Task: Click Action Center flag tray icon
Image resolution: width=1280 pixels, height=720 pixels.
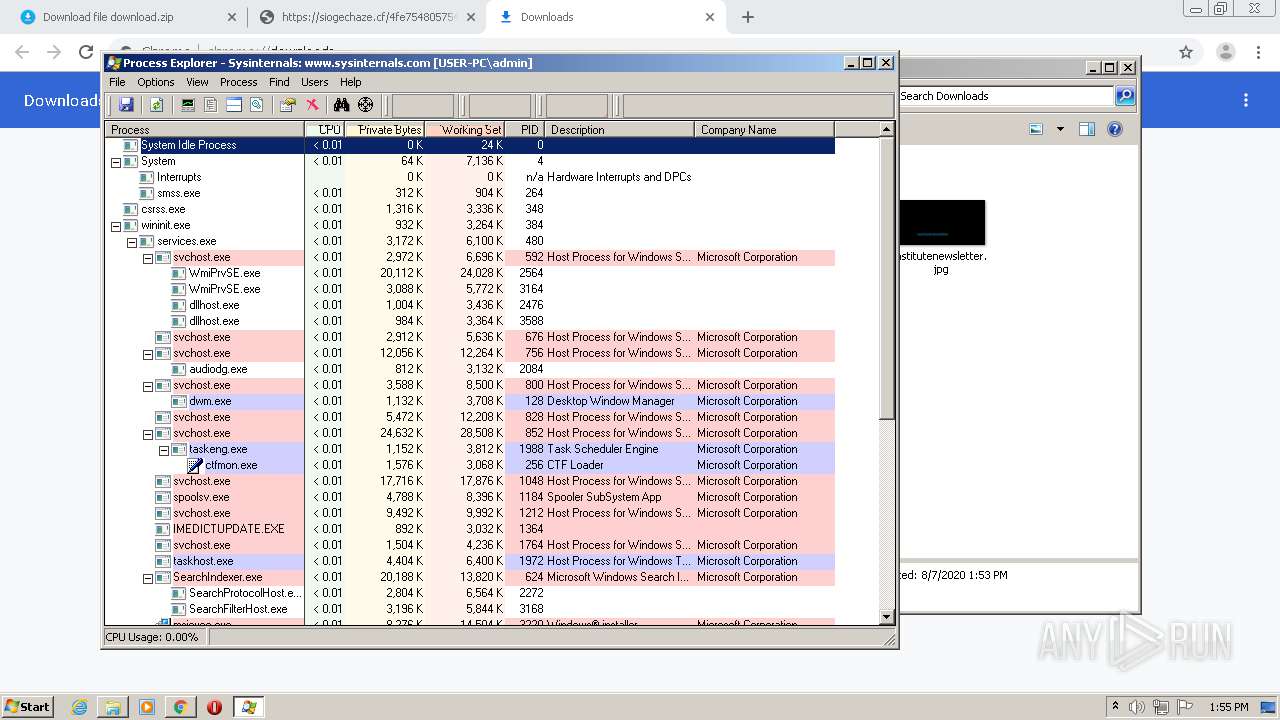Action: point(1185,707)
